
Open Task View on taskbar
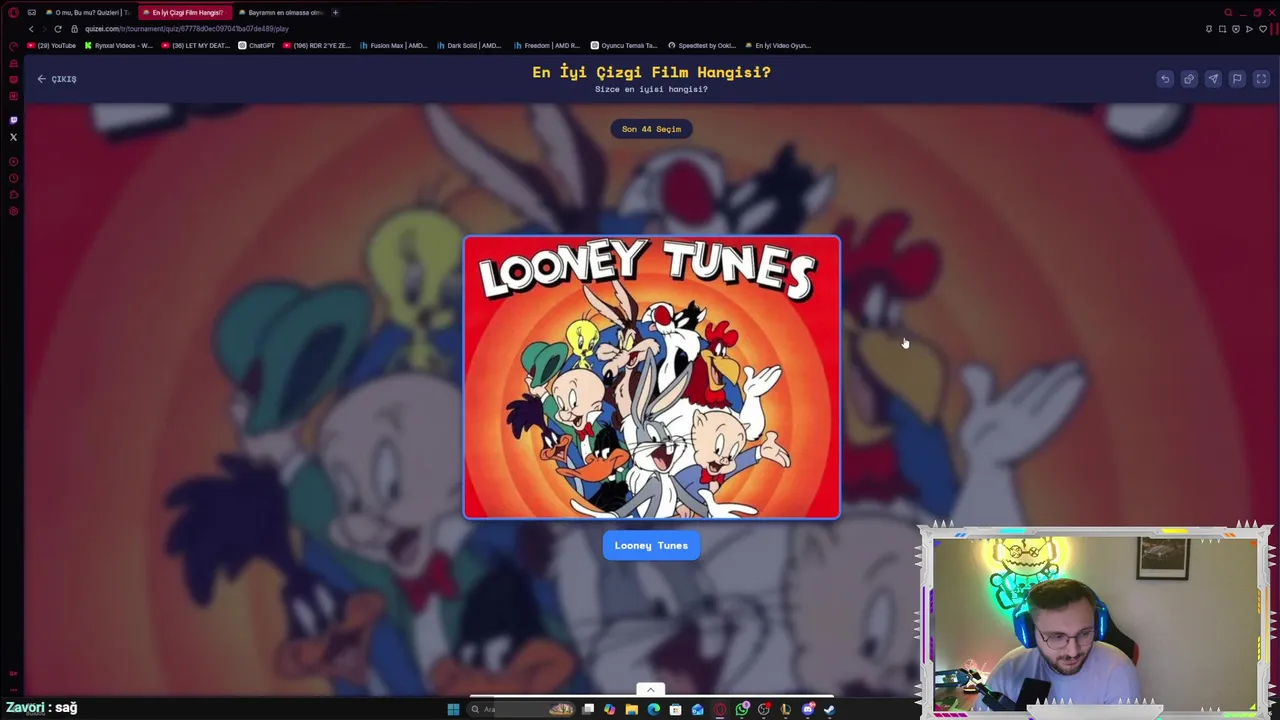tap(588, 710)
